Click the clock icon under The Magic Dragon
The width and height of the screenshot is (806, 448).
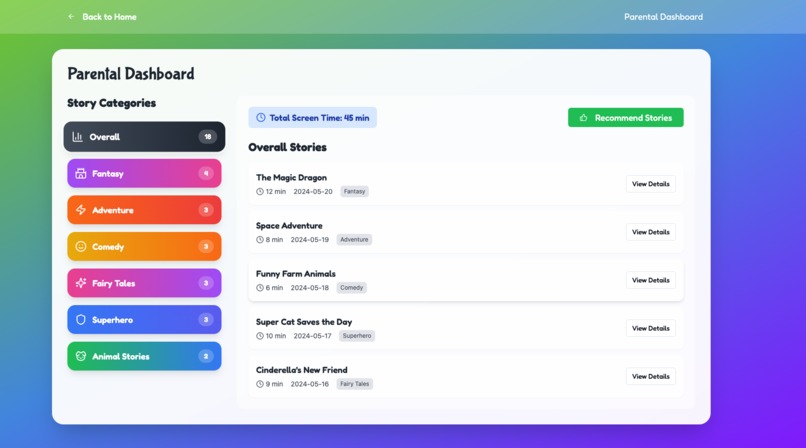click(260, 192)
